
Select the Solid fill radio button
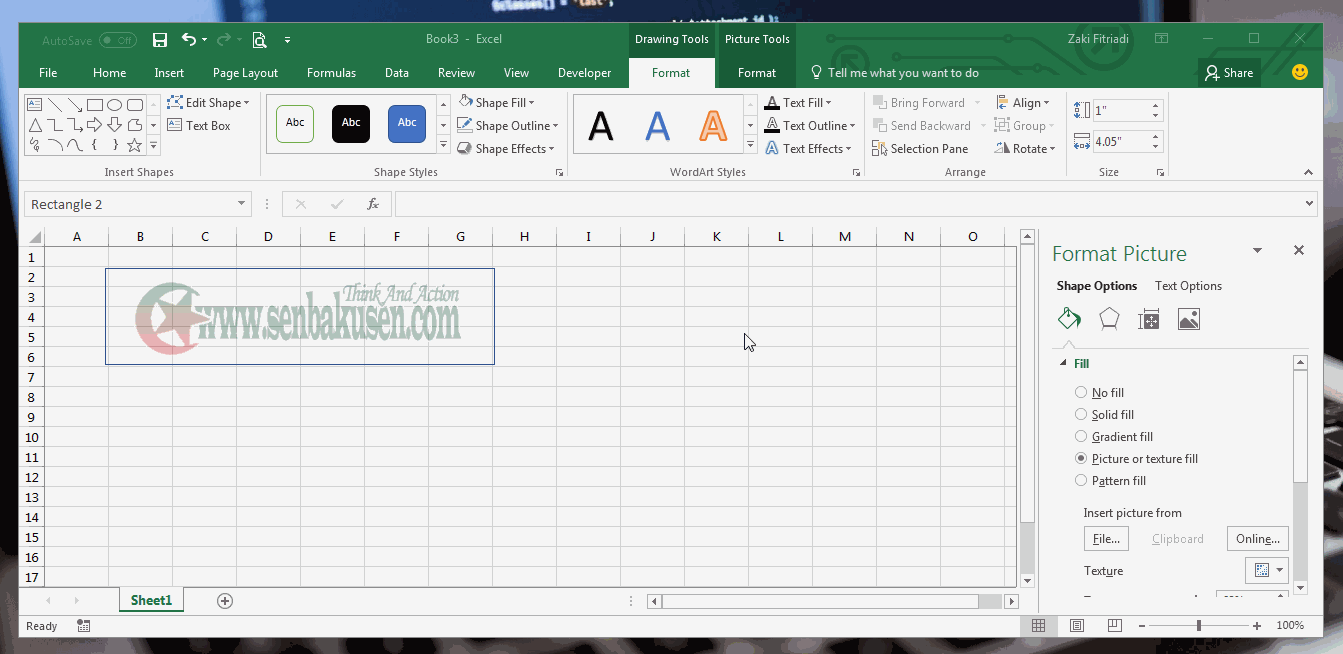click(1081, 415)
